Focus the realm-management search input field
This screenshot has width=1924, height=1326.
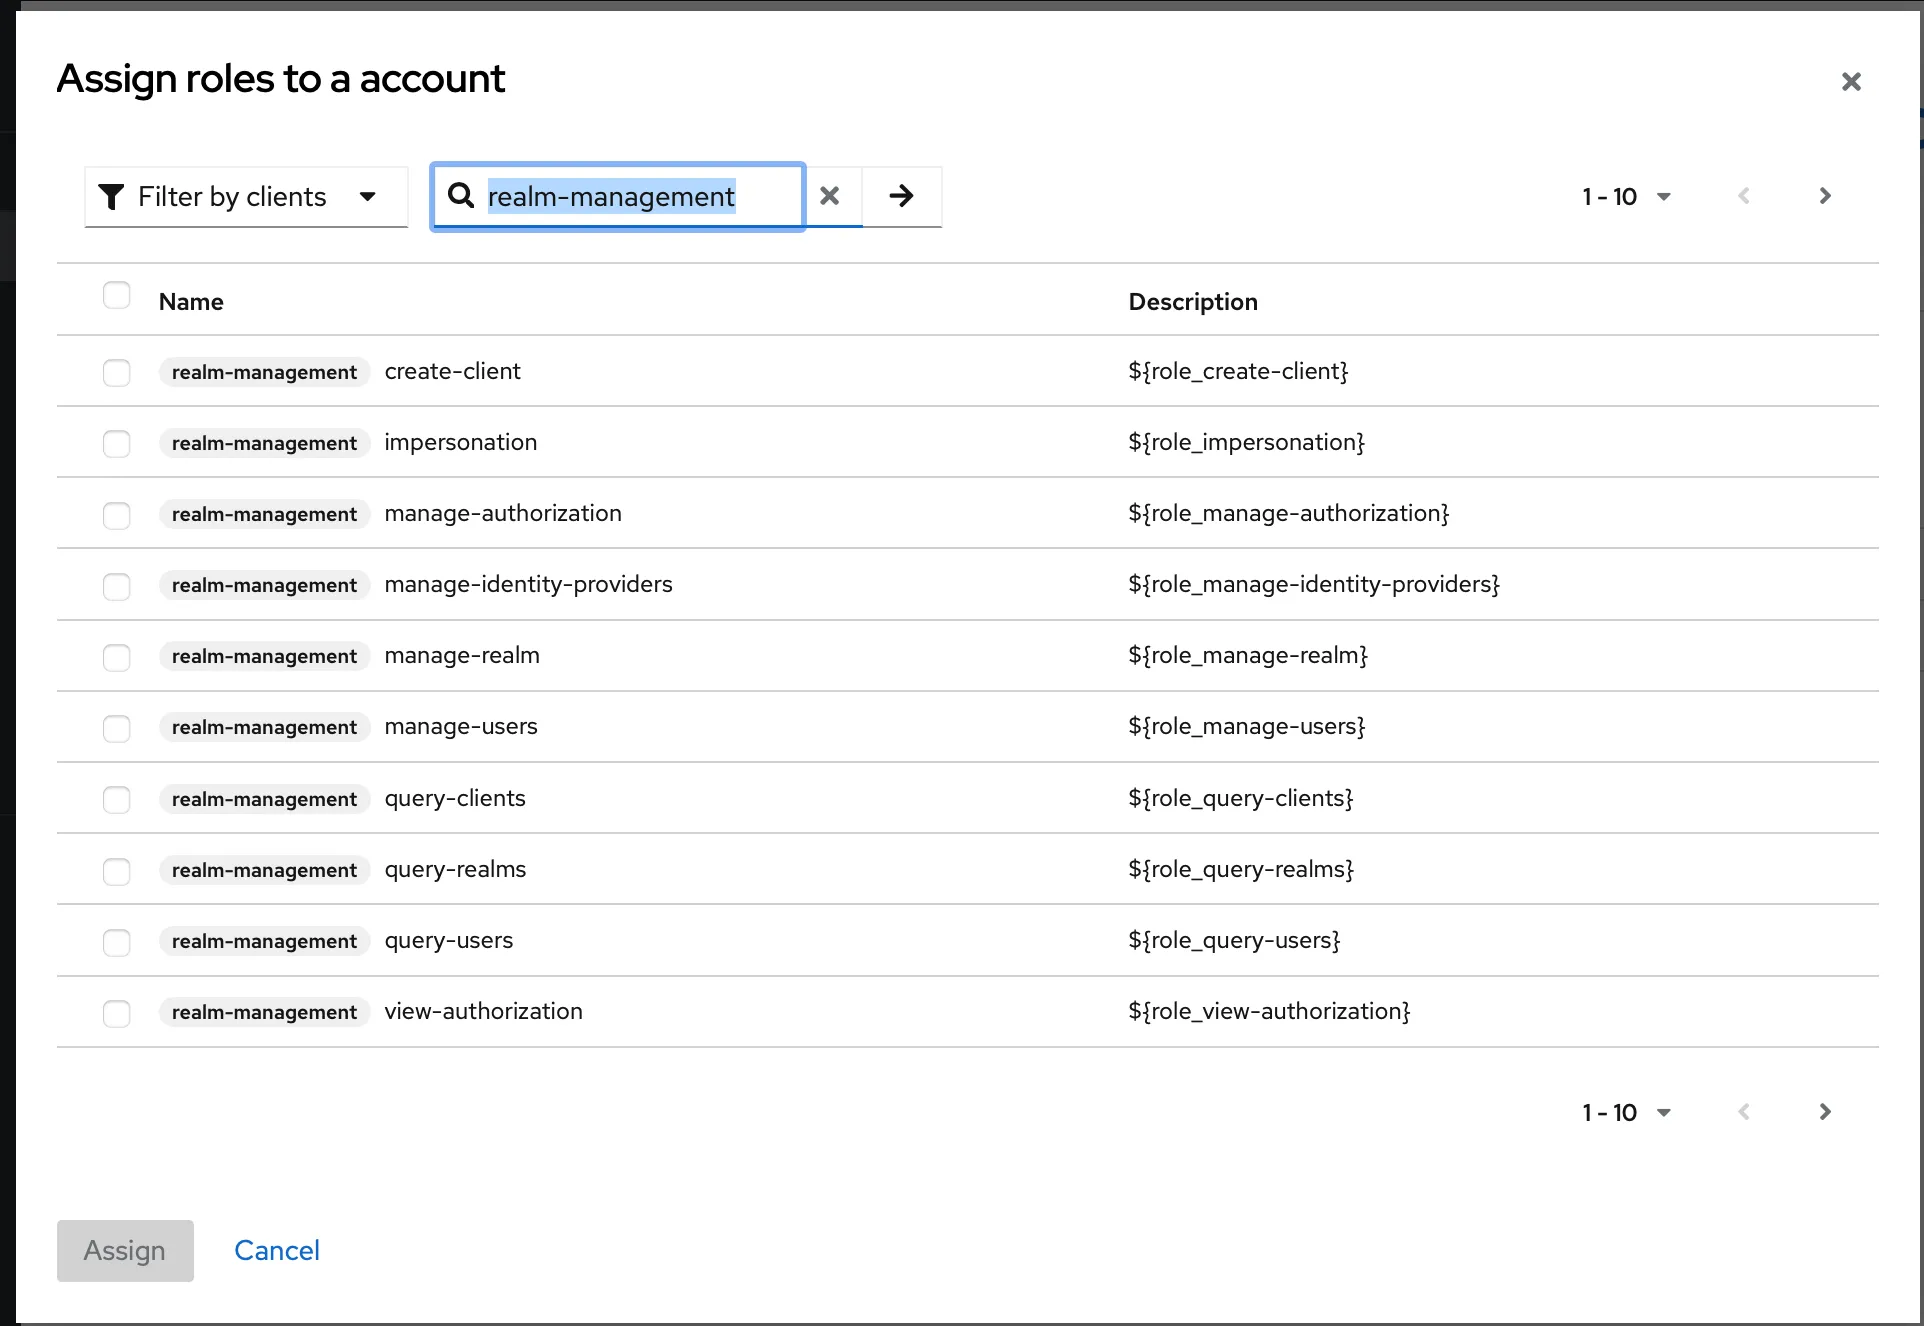(x=640, y=197)
